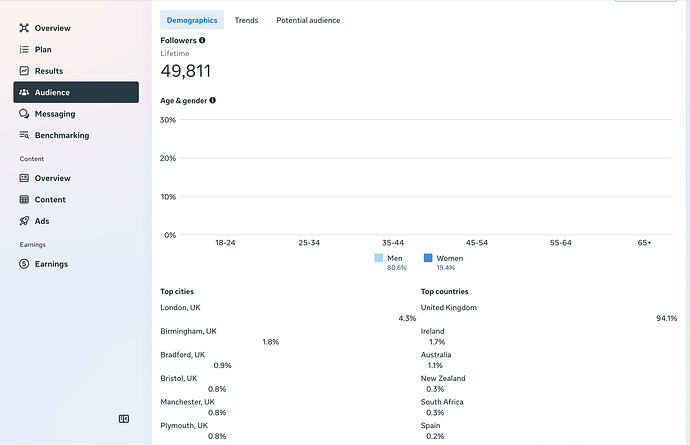The width and height of the screenshot is (690, 445).
Task: Click the Top cities heading
Action: (x=177, y=291)
